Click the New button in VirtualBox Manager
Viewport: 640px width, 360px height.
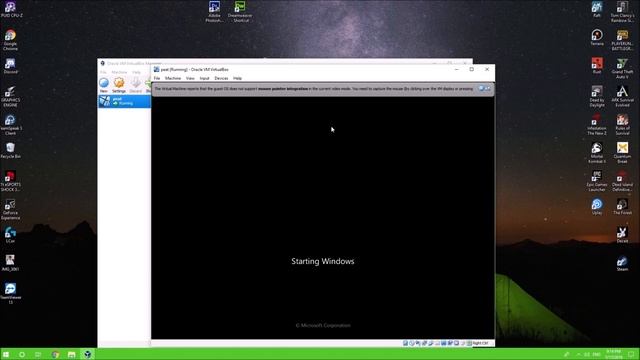[104, 85]
